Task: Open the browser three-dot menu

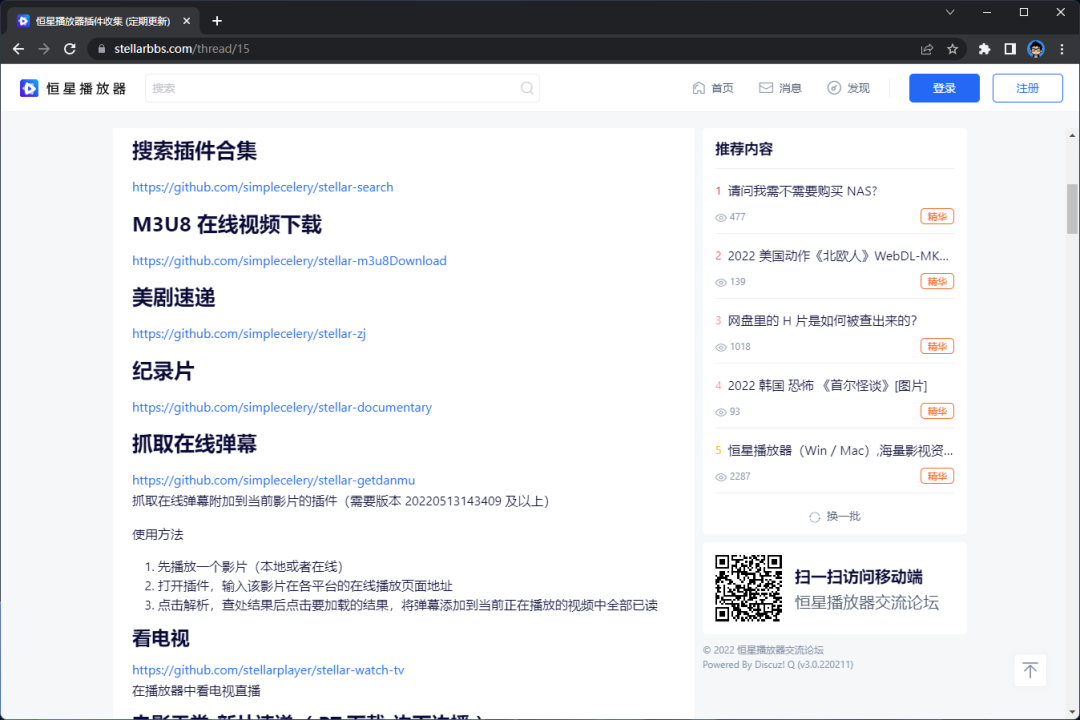Action: (1062, 48)
